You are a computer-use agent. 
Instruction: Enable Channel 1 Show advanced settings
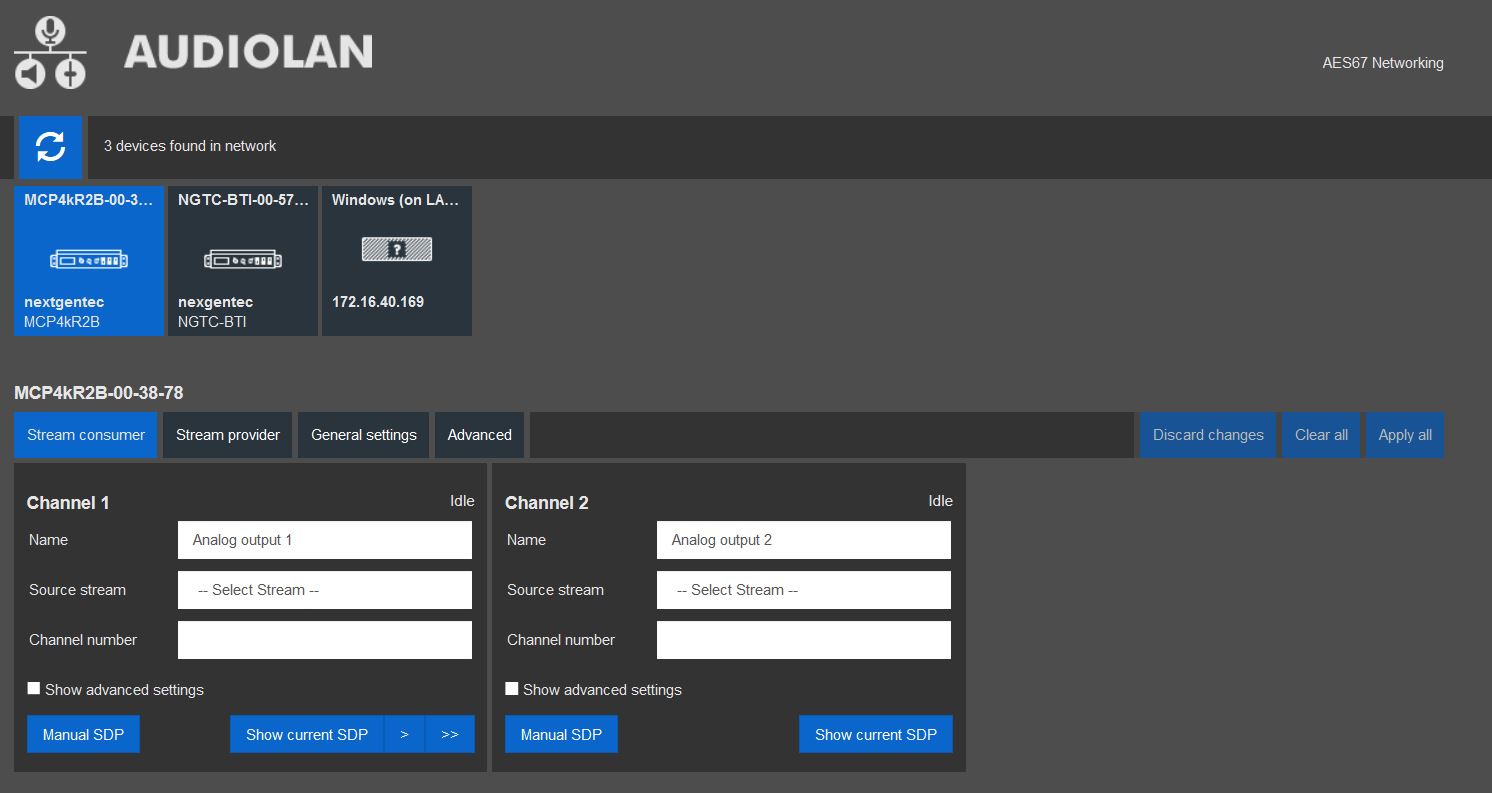pyautogui.click(x=34, y=689)
